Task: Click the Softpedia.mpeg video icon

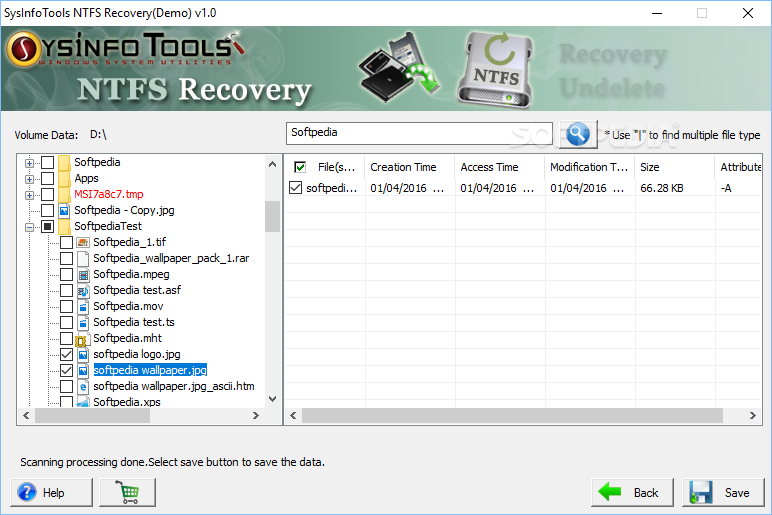Action: 83,274
